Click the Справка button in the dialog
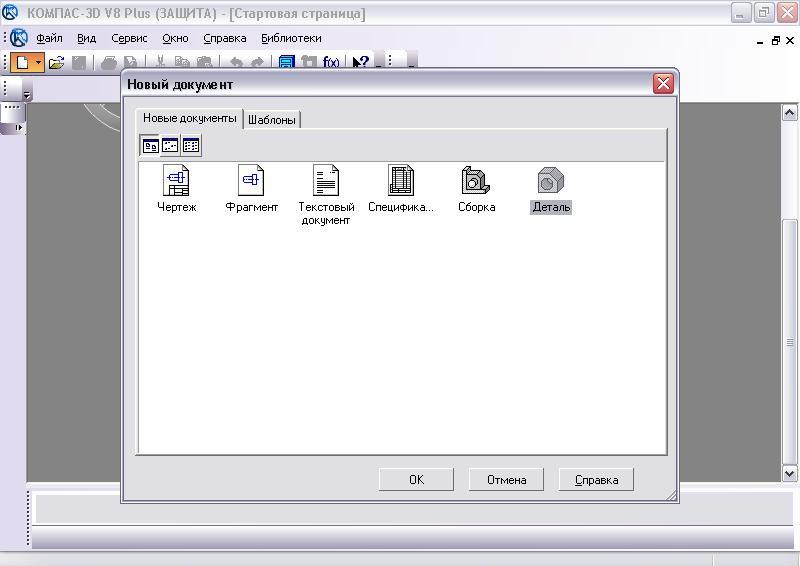800x566 pixels. pyautogui.click(x=596, y=480)
